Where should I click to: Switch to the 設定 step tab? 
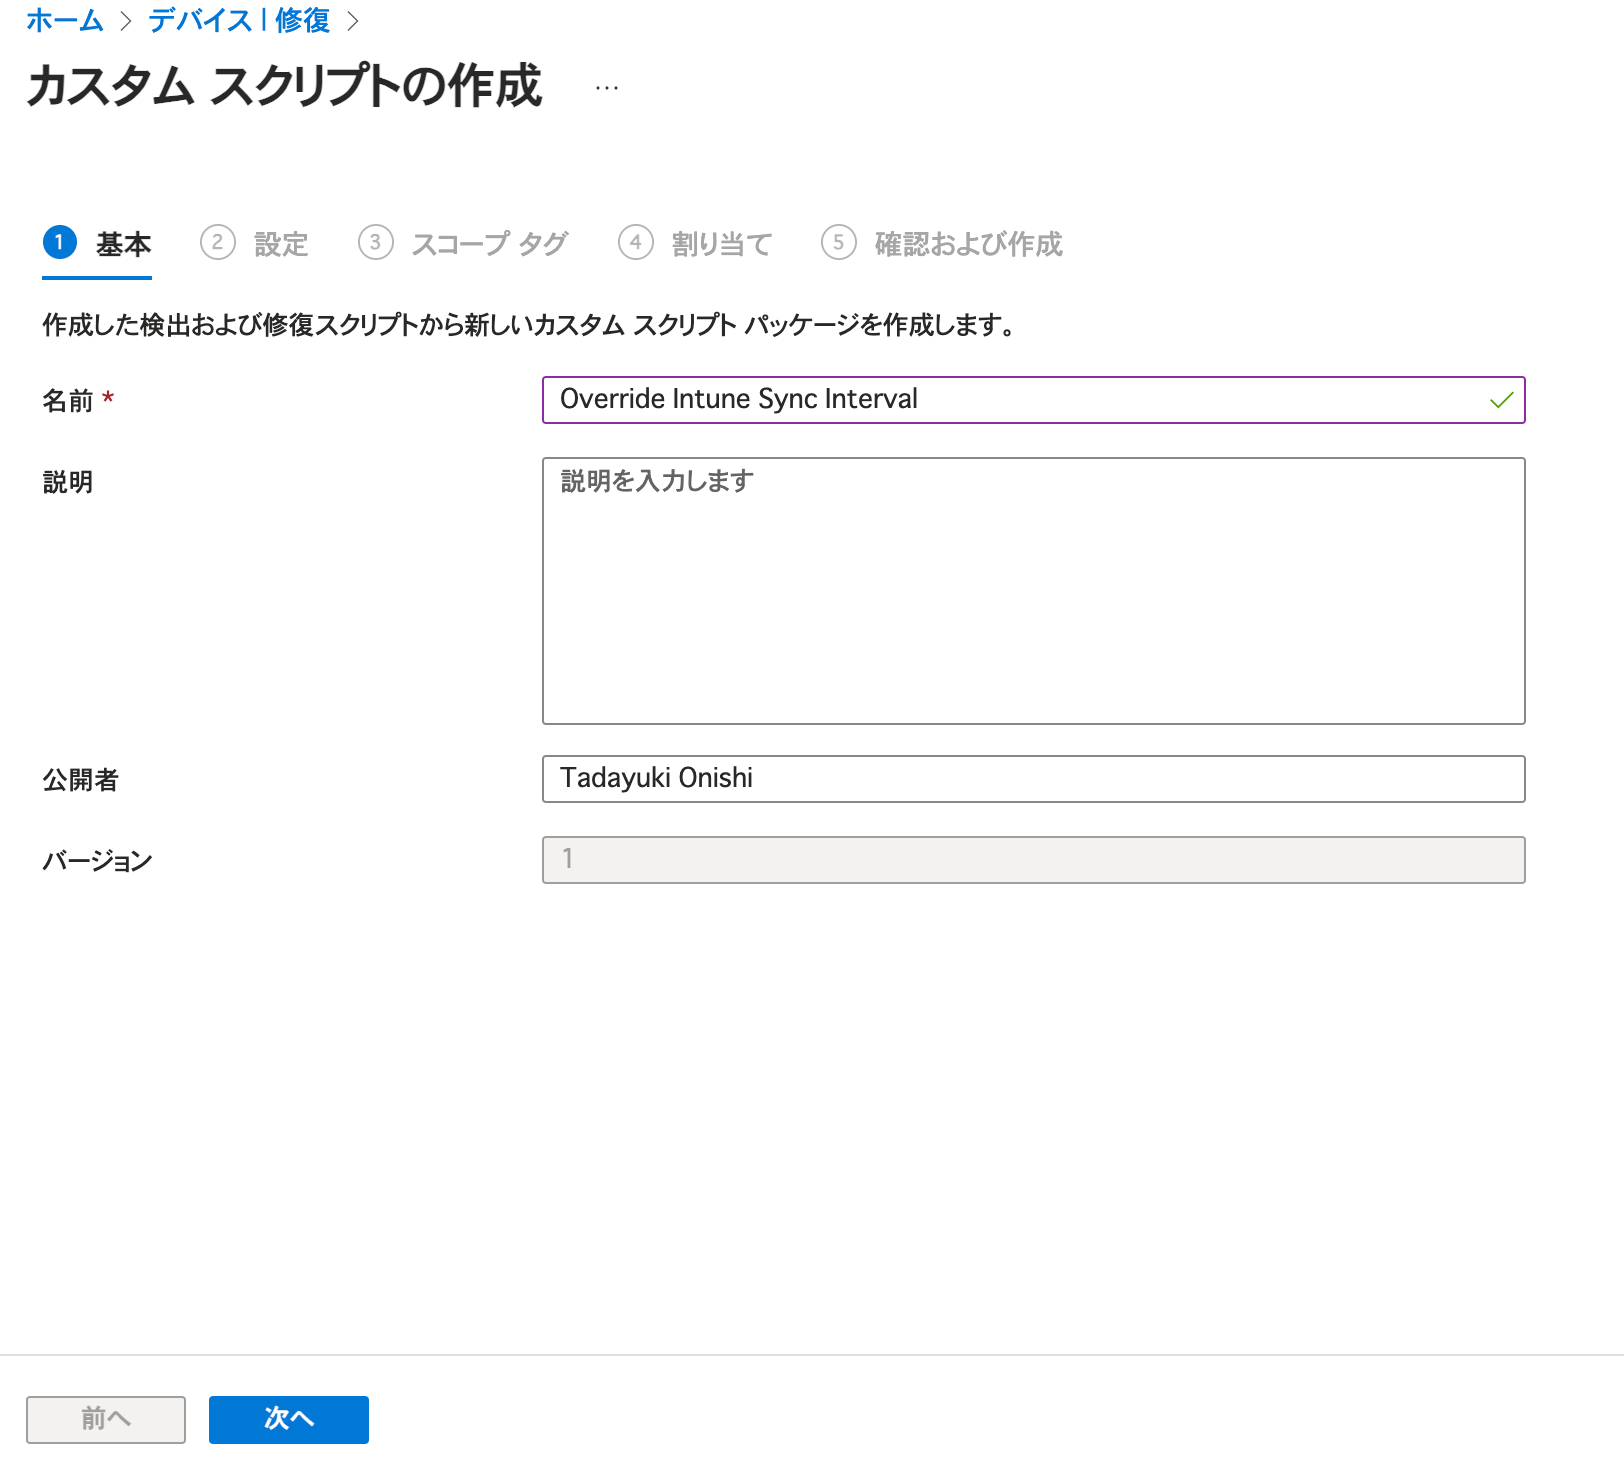254,243
